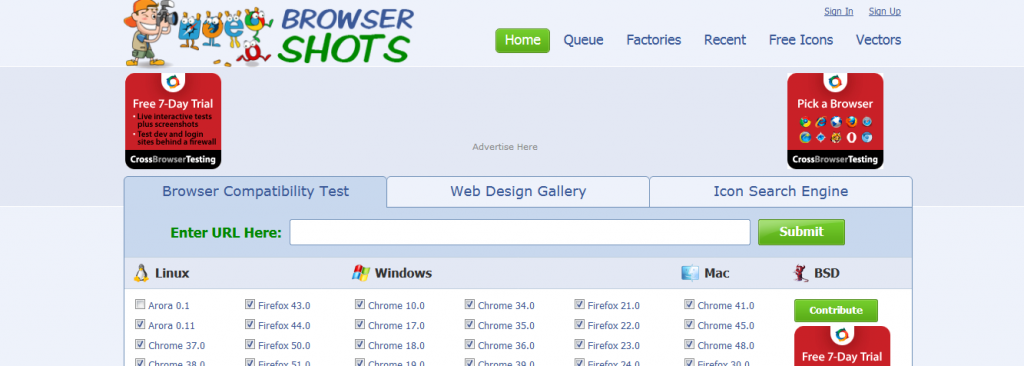Click the Mac heading text
Screen dimensions: 1024x366
[716, 273]
